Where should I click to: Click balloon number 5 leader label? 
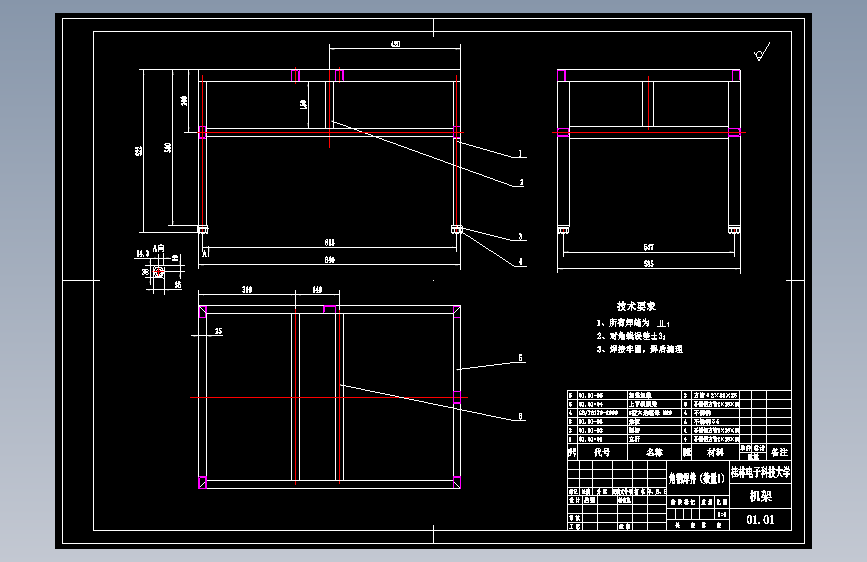pos(520,358)
